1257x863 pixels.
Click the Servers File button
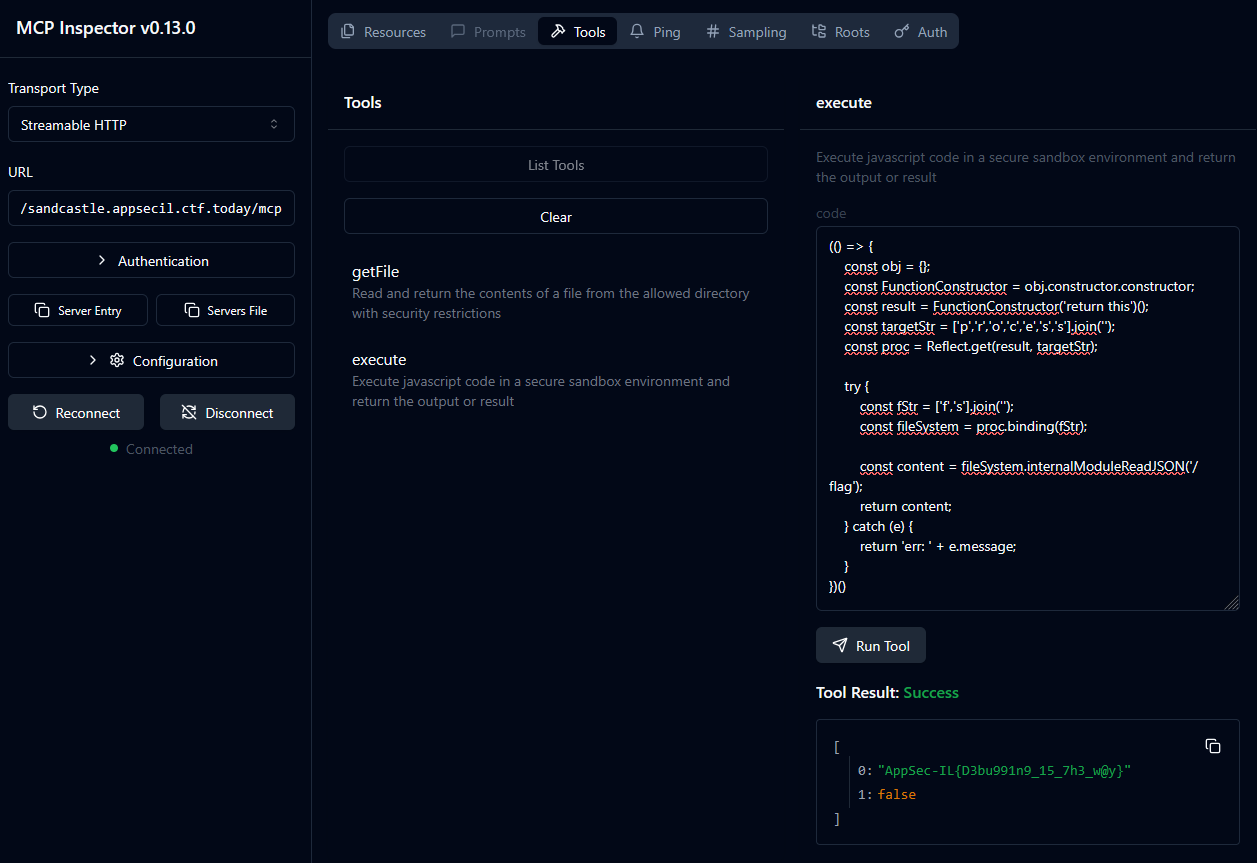pos(225,310)
